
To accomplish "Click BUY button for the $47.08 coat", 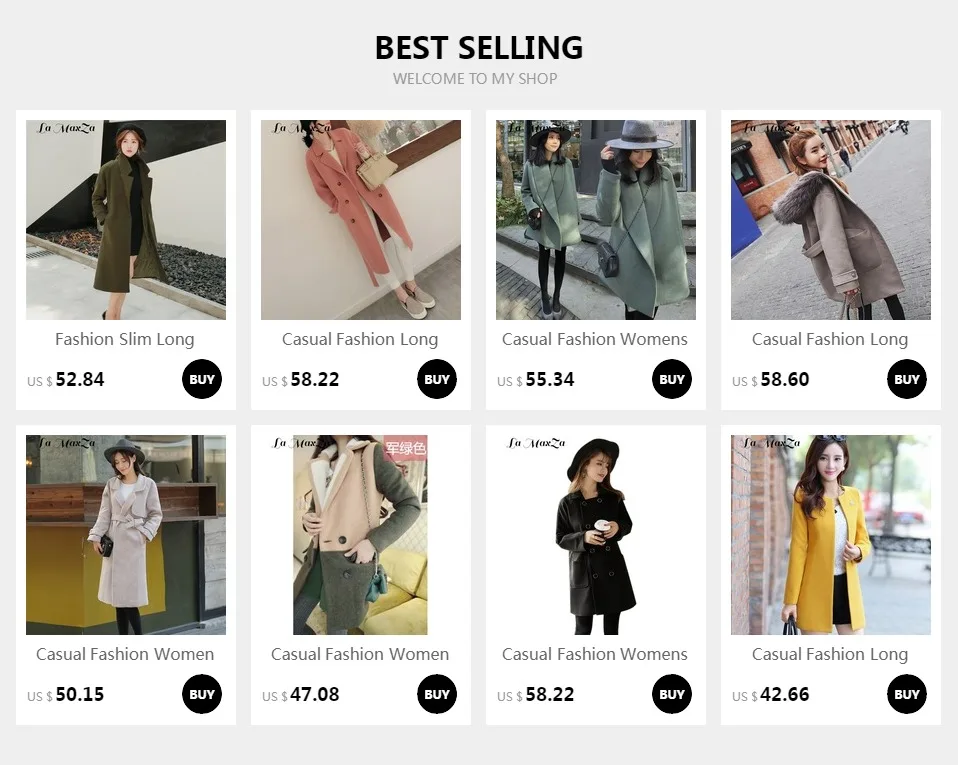I will point(437,694).
